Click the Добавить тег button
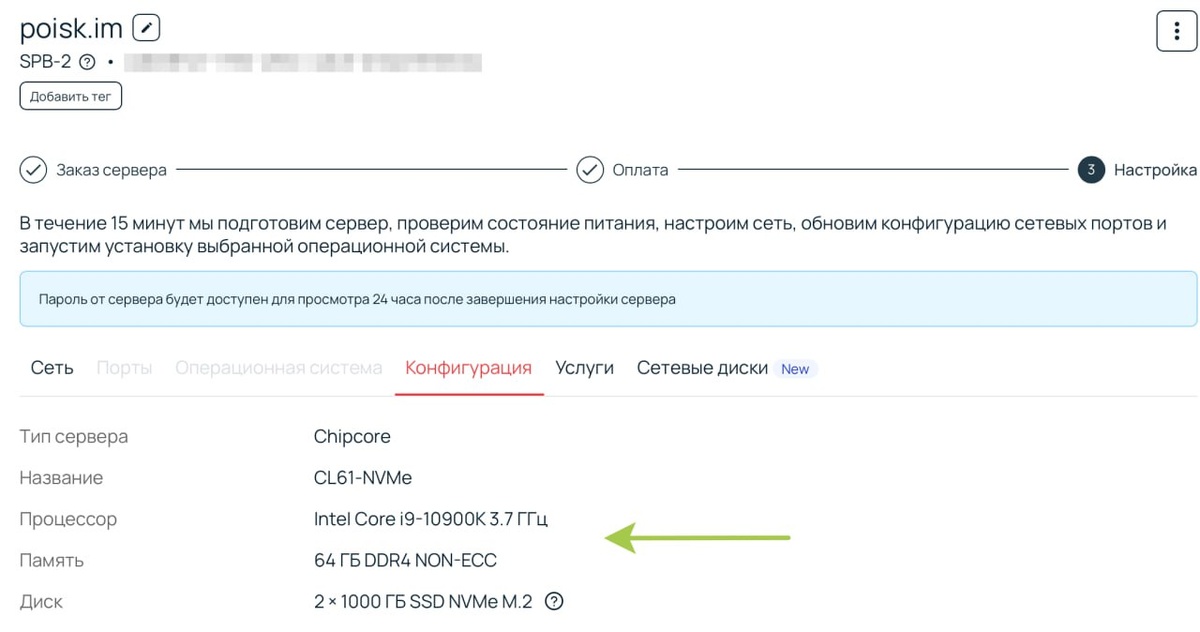The image size is (1200, 632). click(x=71, y=97)
